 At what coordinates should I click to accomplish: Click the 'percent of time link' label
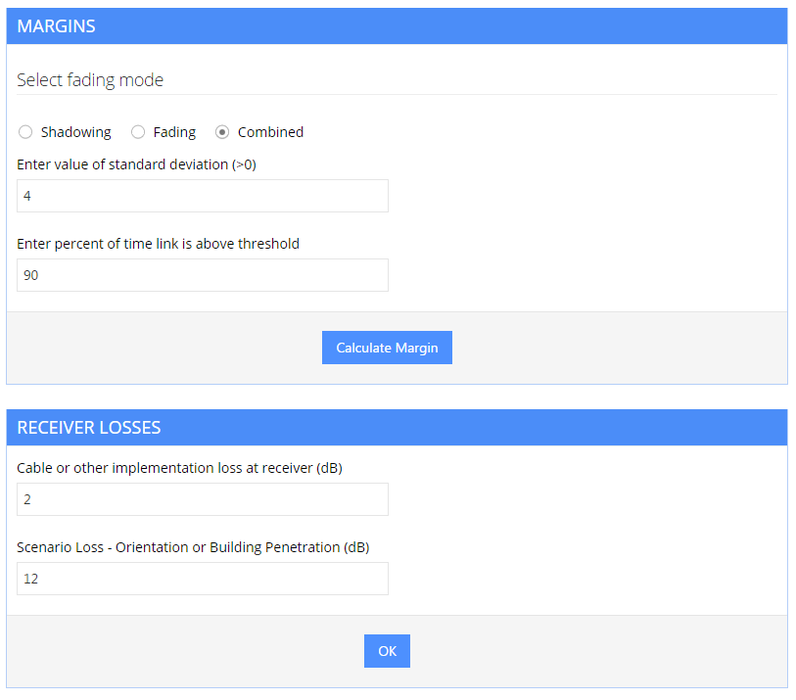coord(158,243)
